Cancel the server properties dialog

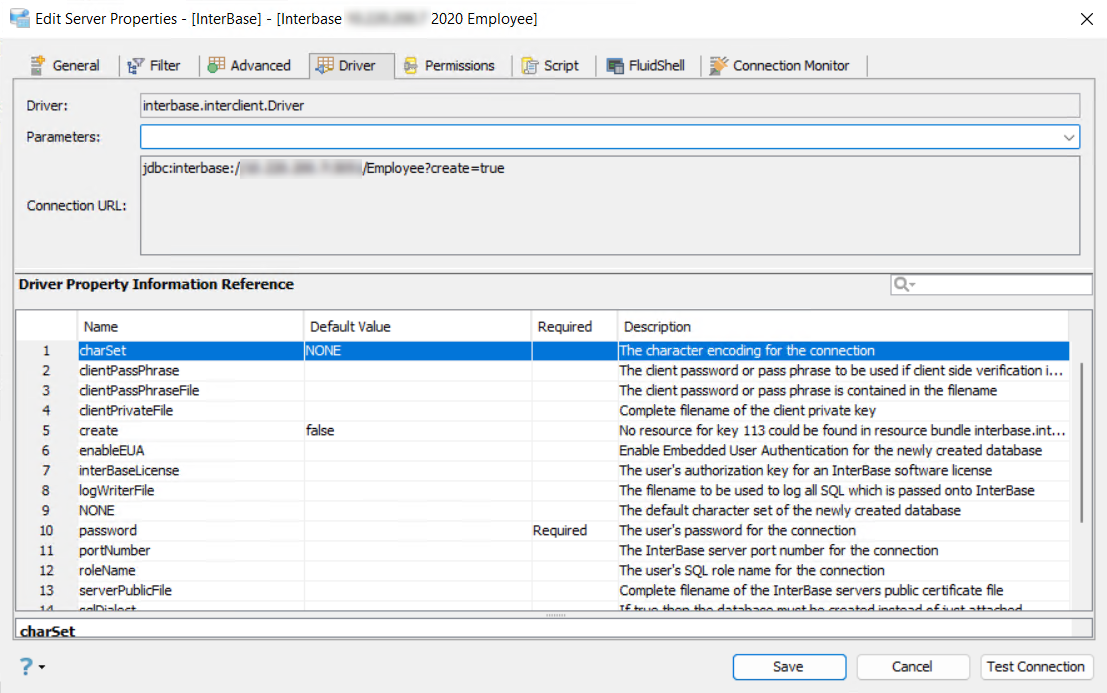[912, 667]
